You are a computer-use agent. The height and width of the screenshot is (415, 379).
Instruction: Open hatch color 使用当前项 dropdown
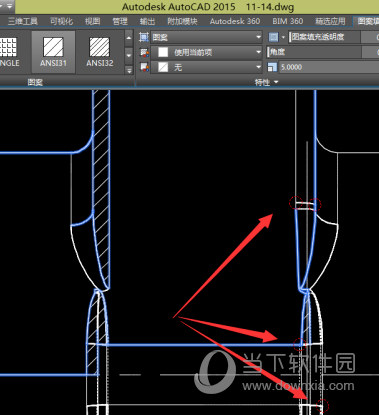tap(207, 52)
